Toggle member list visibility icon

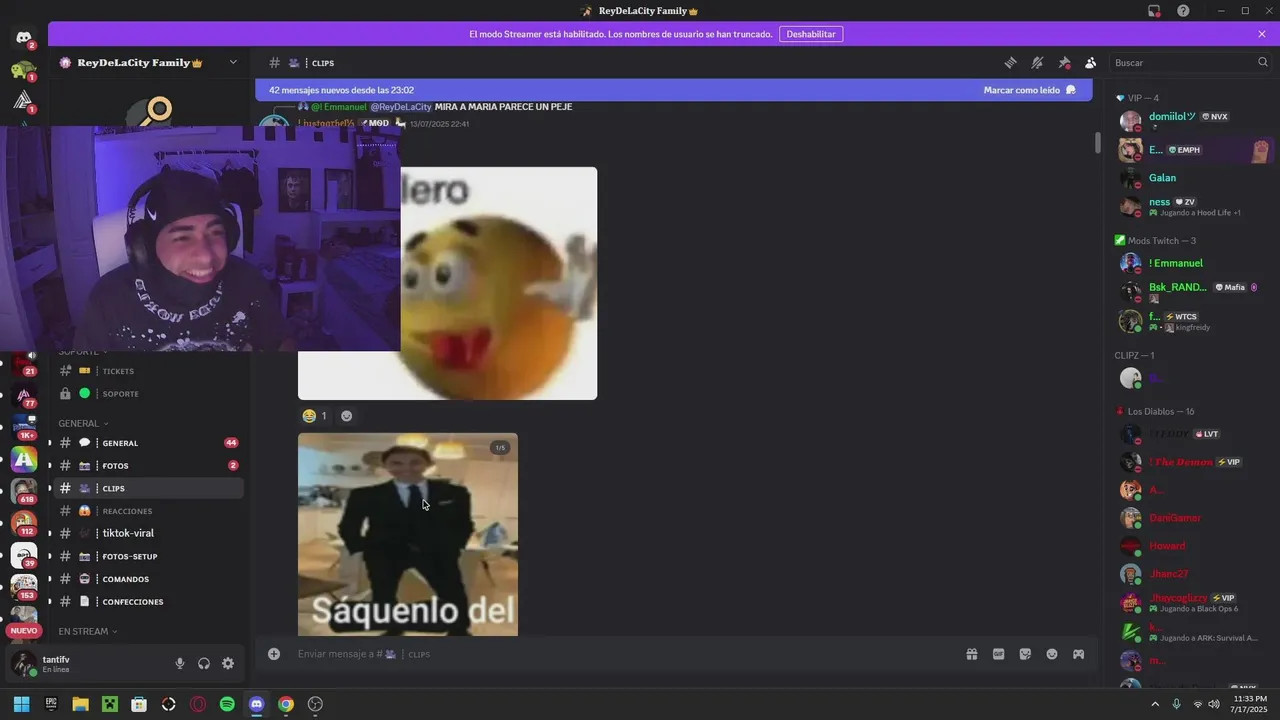(1091, 62)
